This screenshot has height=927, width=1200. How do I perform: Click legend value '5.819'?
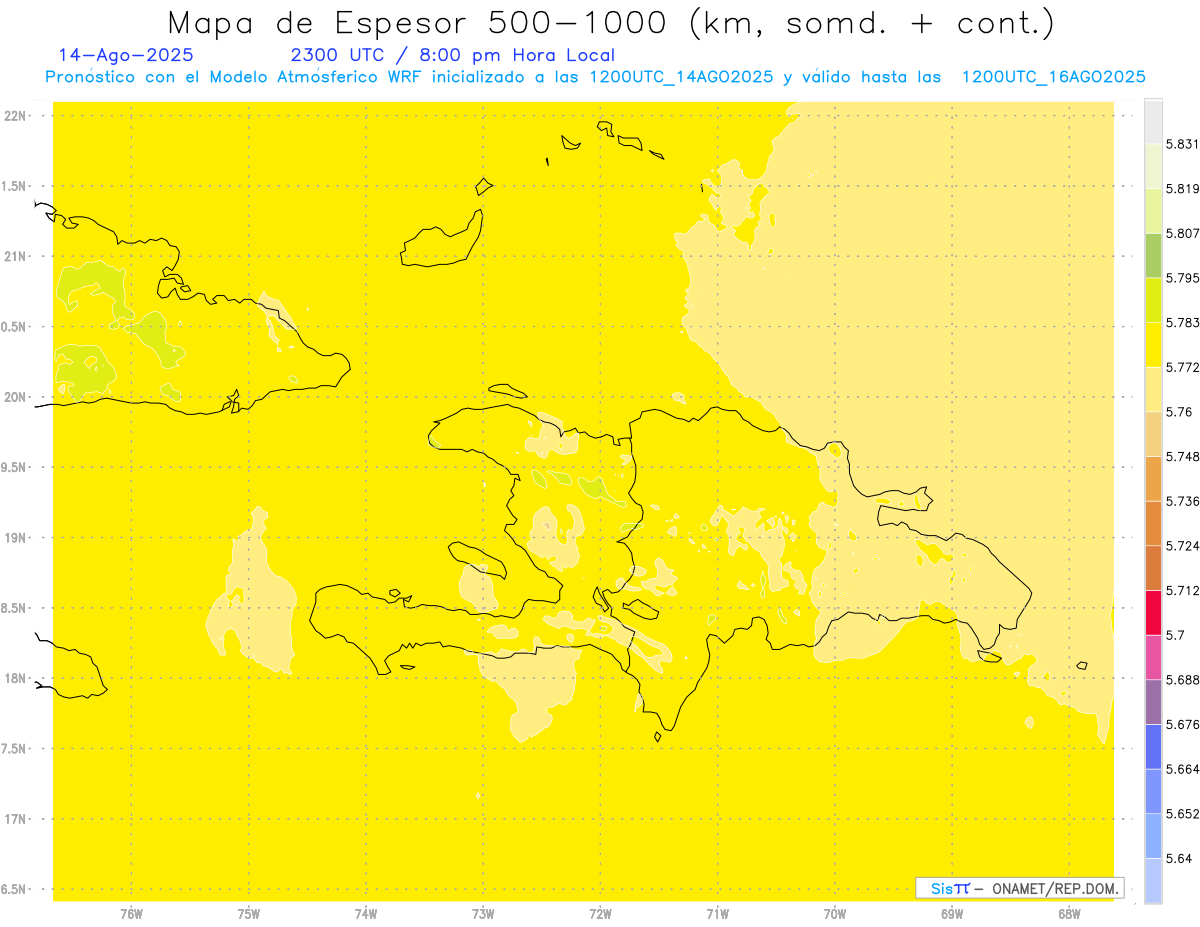(x=1182, y=189)
